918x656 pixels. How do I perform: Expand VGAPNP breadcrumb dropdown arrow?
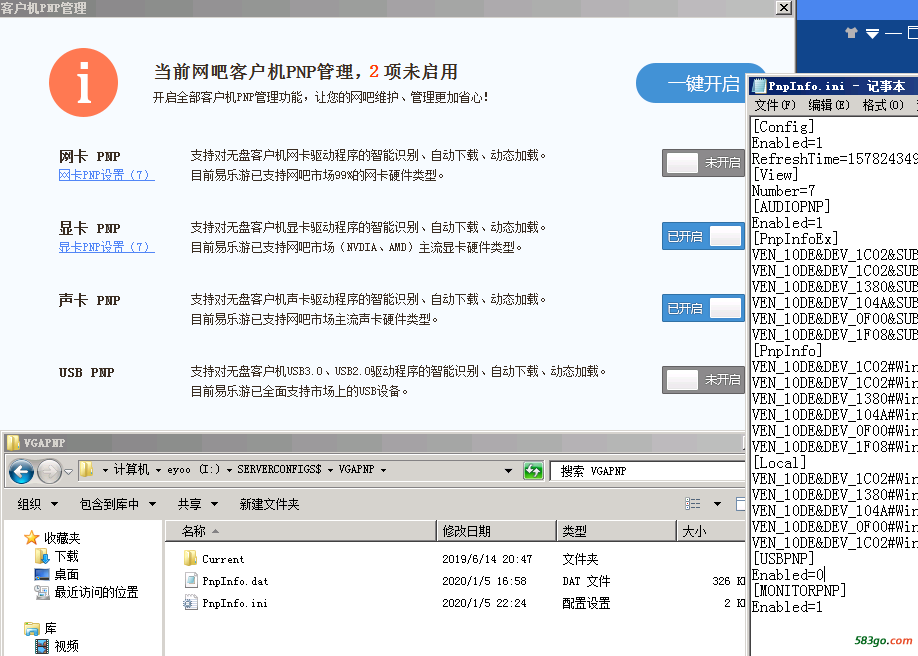click(383, 470)
